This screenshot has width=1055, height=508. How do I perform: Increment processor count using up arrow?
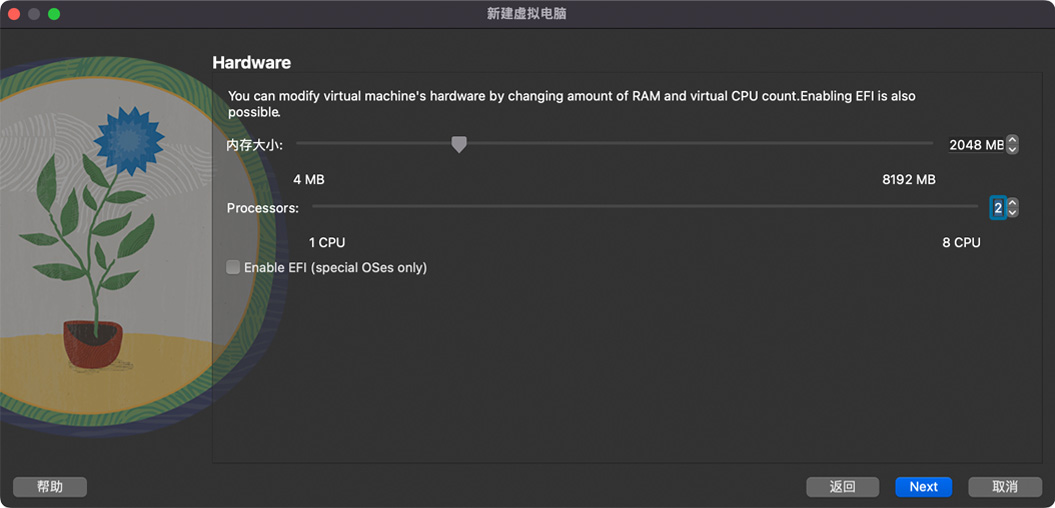click(1012, 203)
